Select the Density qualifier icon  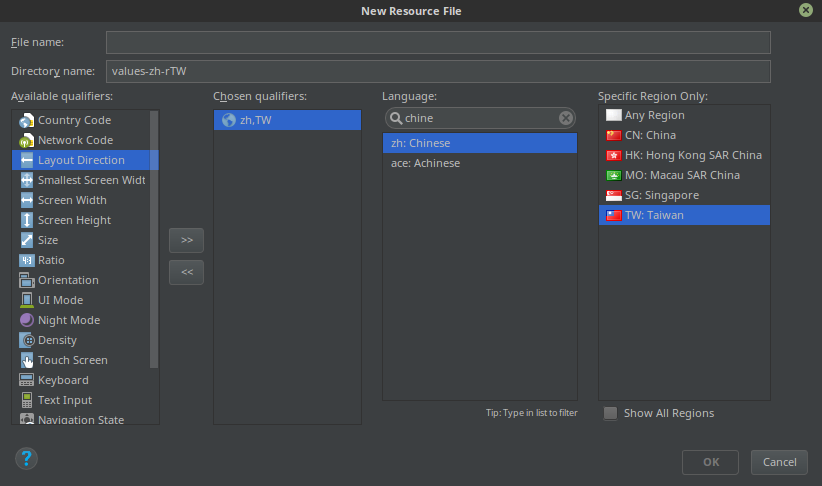pyautogui.click(x=27, y=340)
